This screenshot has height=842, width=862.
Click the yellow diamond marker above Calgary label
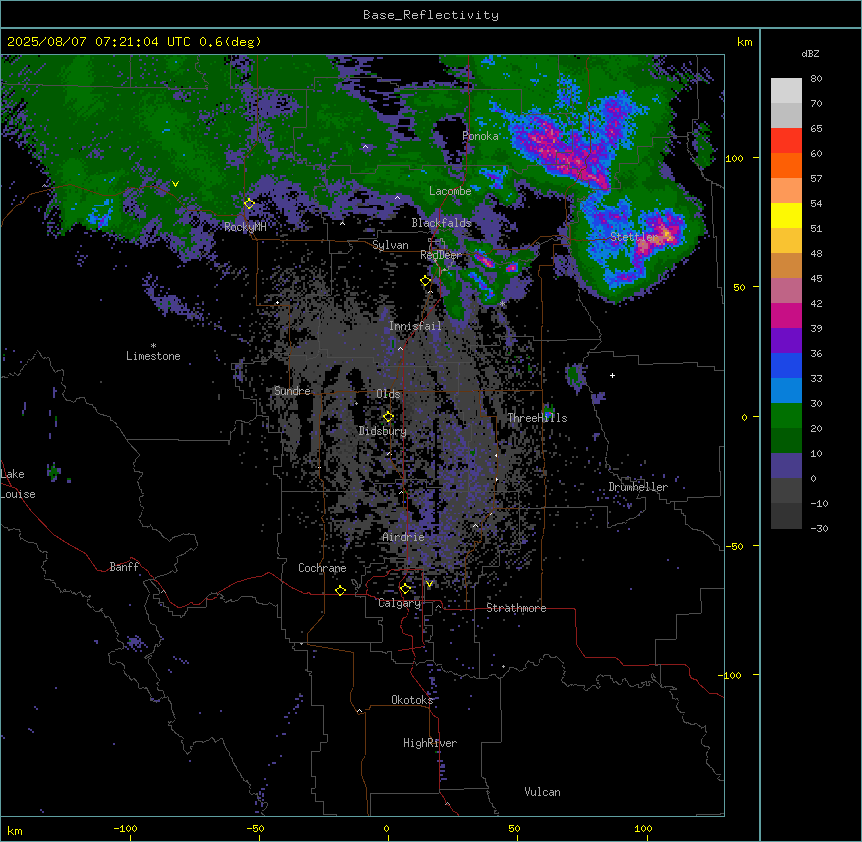tap(405, 589)
